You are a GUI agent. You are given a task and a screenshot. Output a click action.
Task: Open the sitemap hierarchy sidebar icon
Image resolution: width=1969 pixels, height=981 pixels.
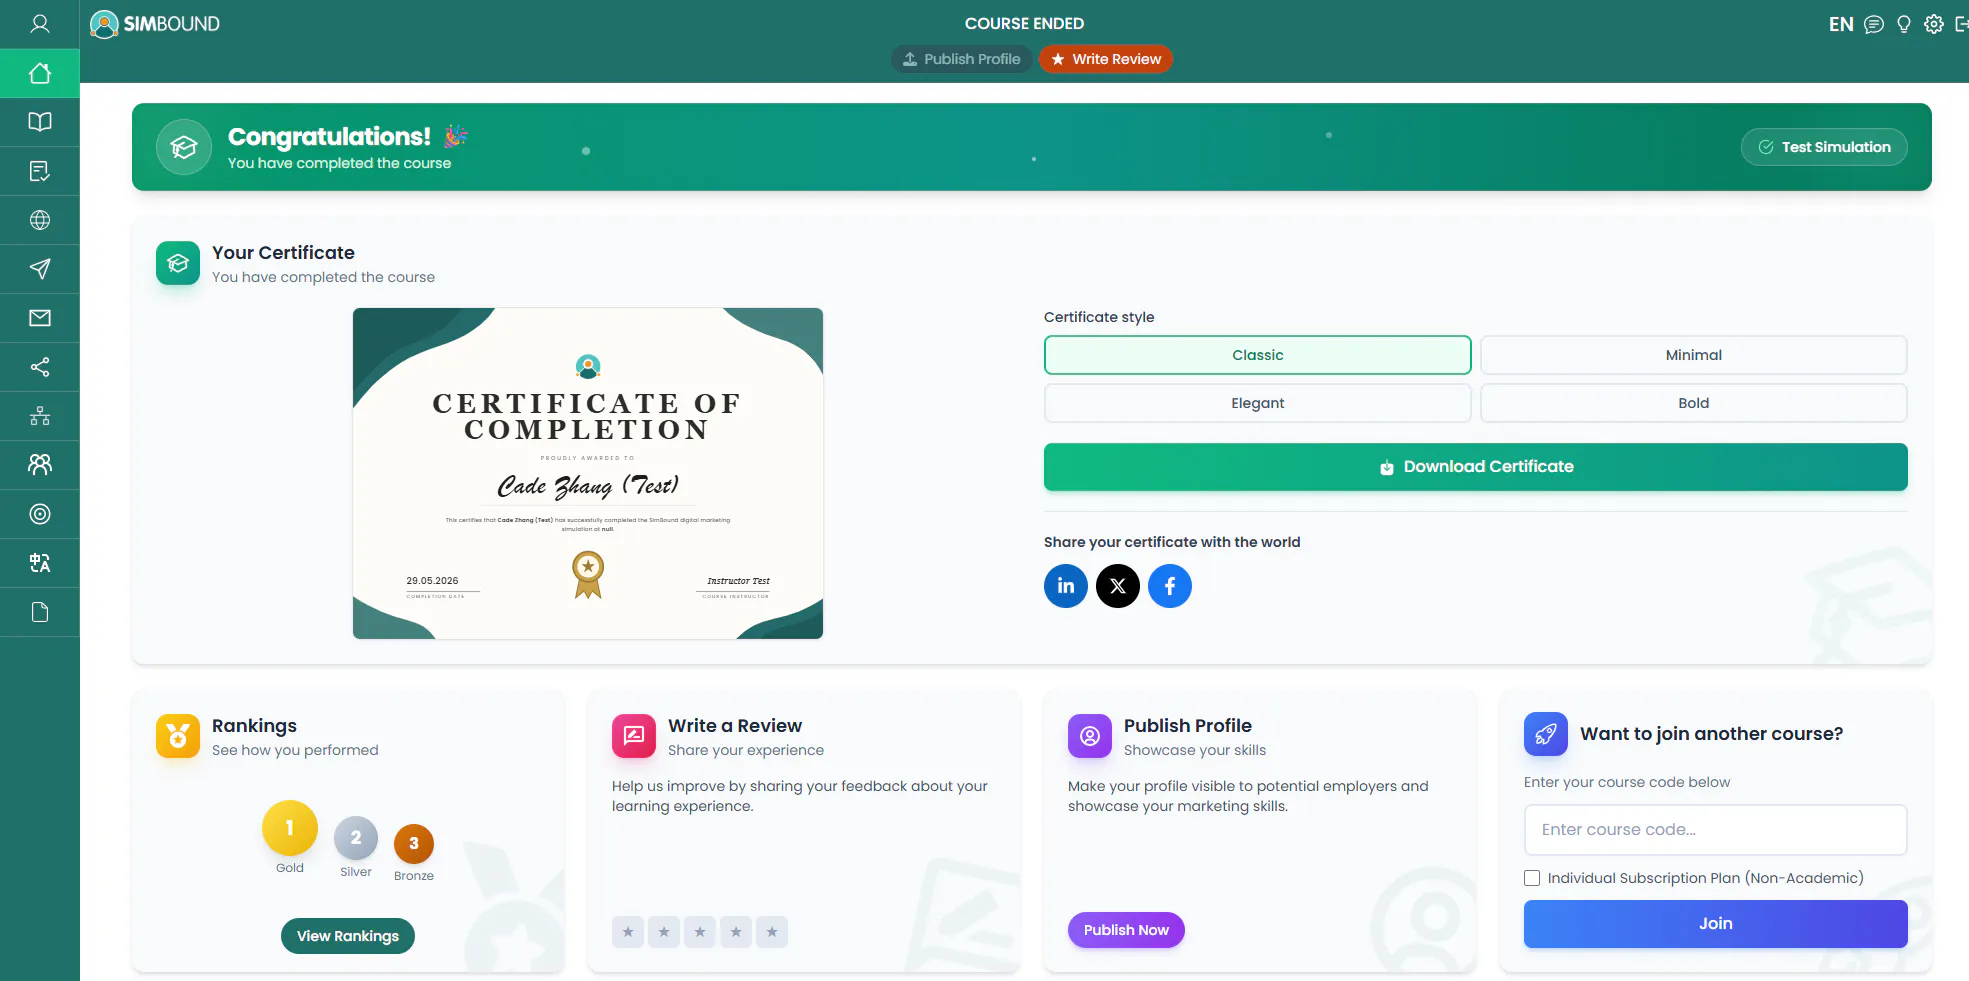pyautogui.click(x=40, y=416)
